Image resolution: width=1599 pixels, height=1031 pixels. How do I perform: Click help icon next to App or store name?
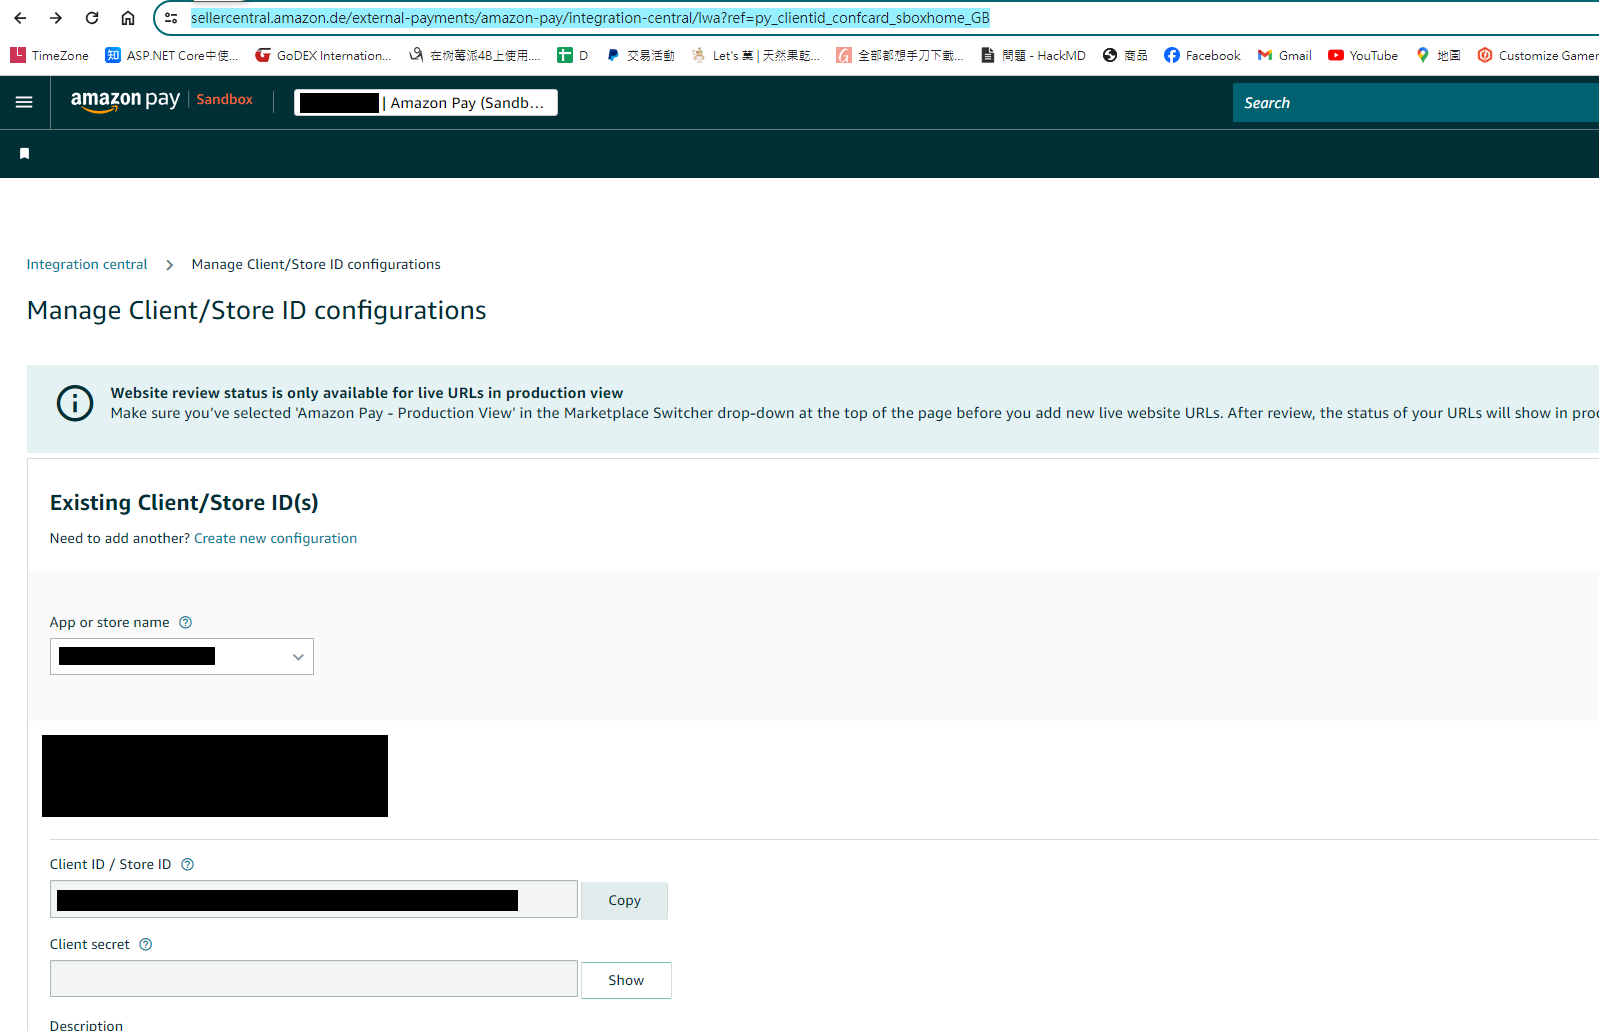tap(185, 622)
